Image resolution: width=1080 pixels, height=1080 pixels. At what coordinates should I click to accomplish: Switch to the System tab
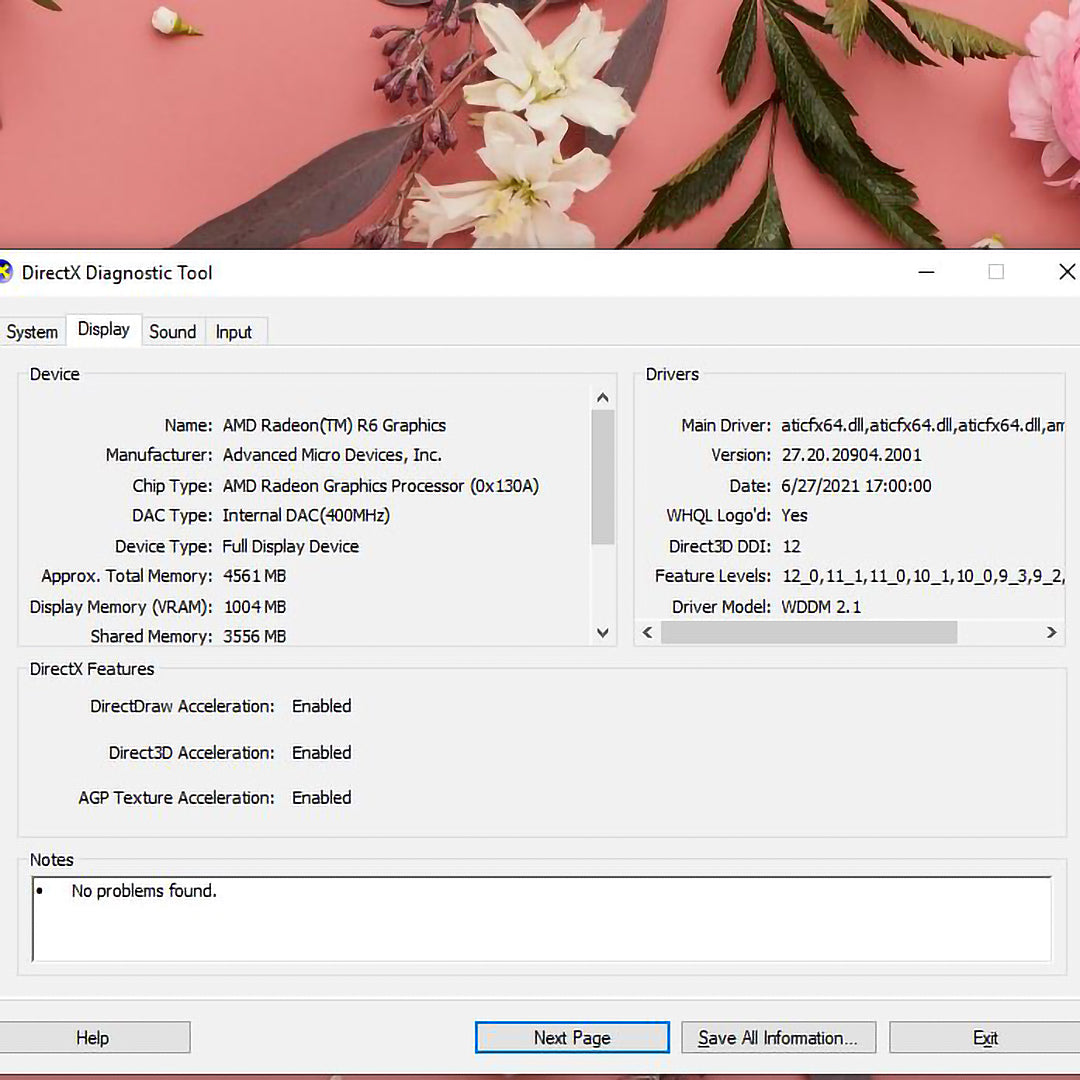(x=32, y=332)
